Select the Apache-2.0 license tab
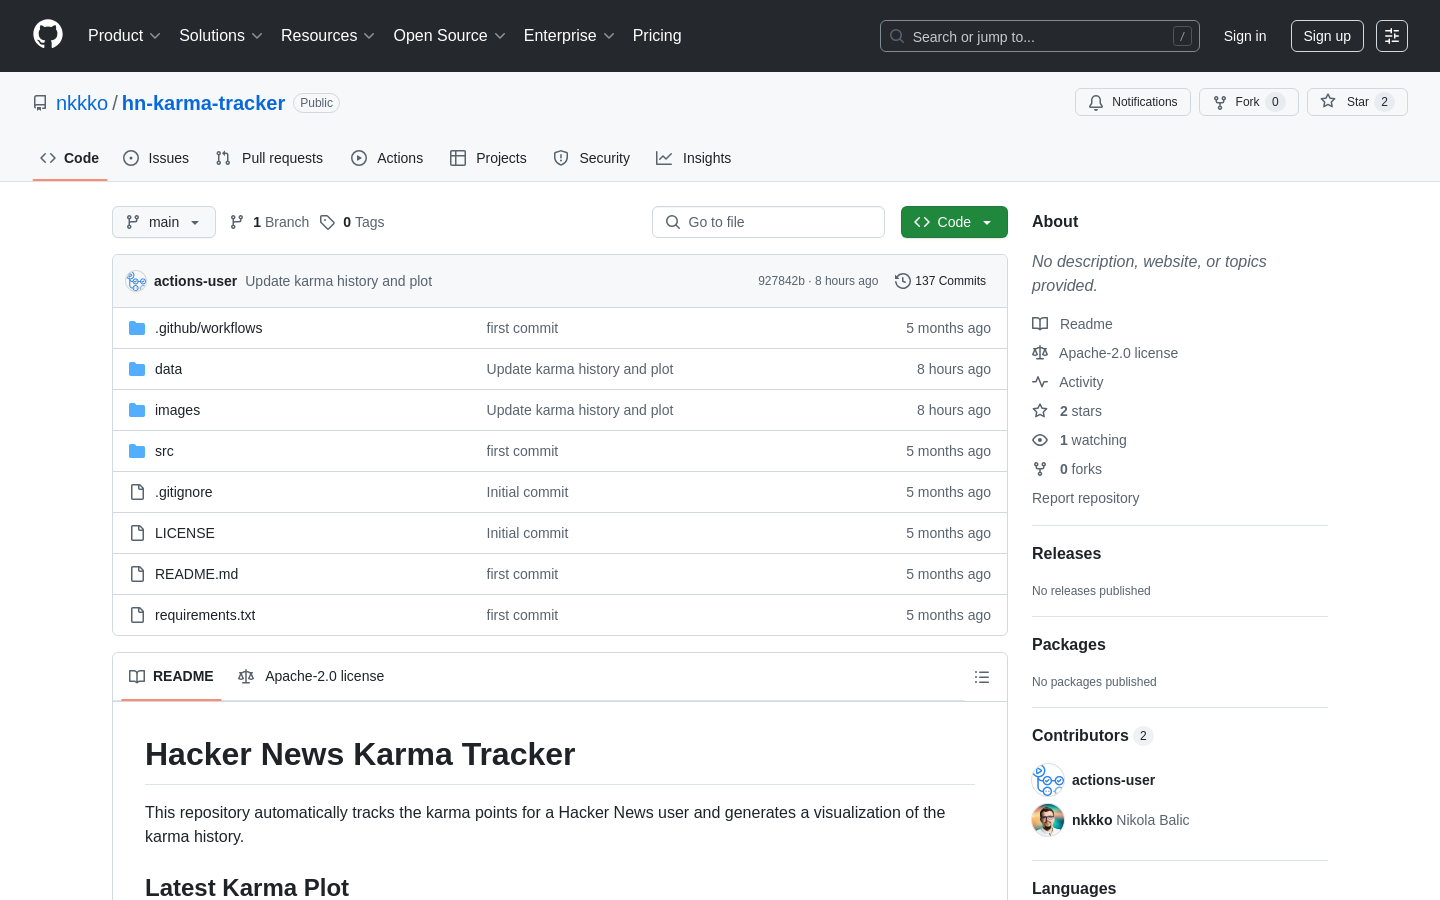This screenshot has height=900, width=1440. coord(311,677)
